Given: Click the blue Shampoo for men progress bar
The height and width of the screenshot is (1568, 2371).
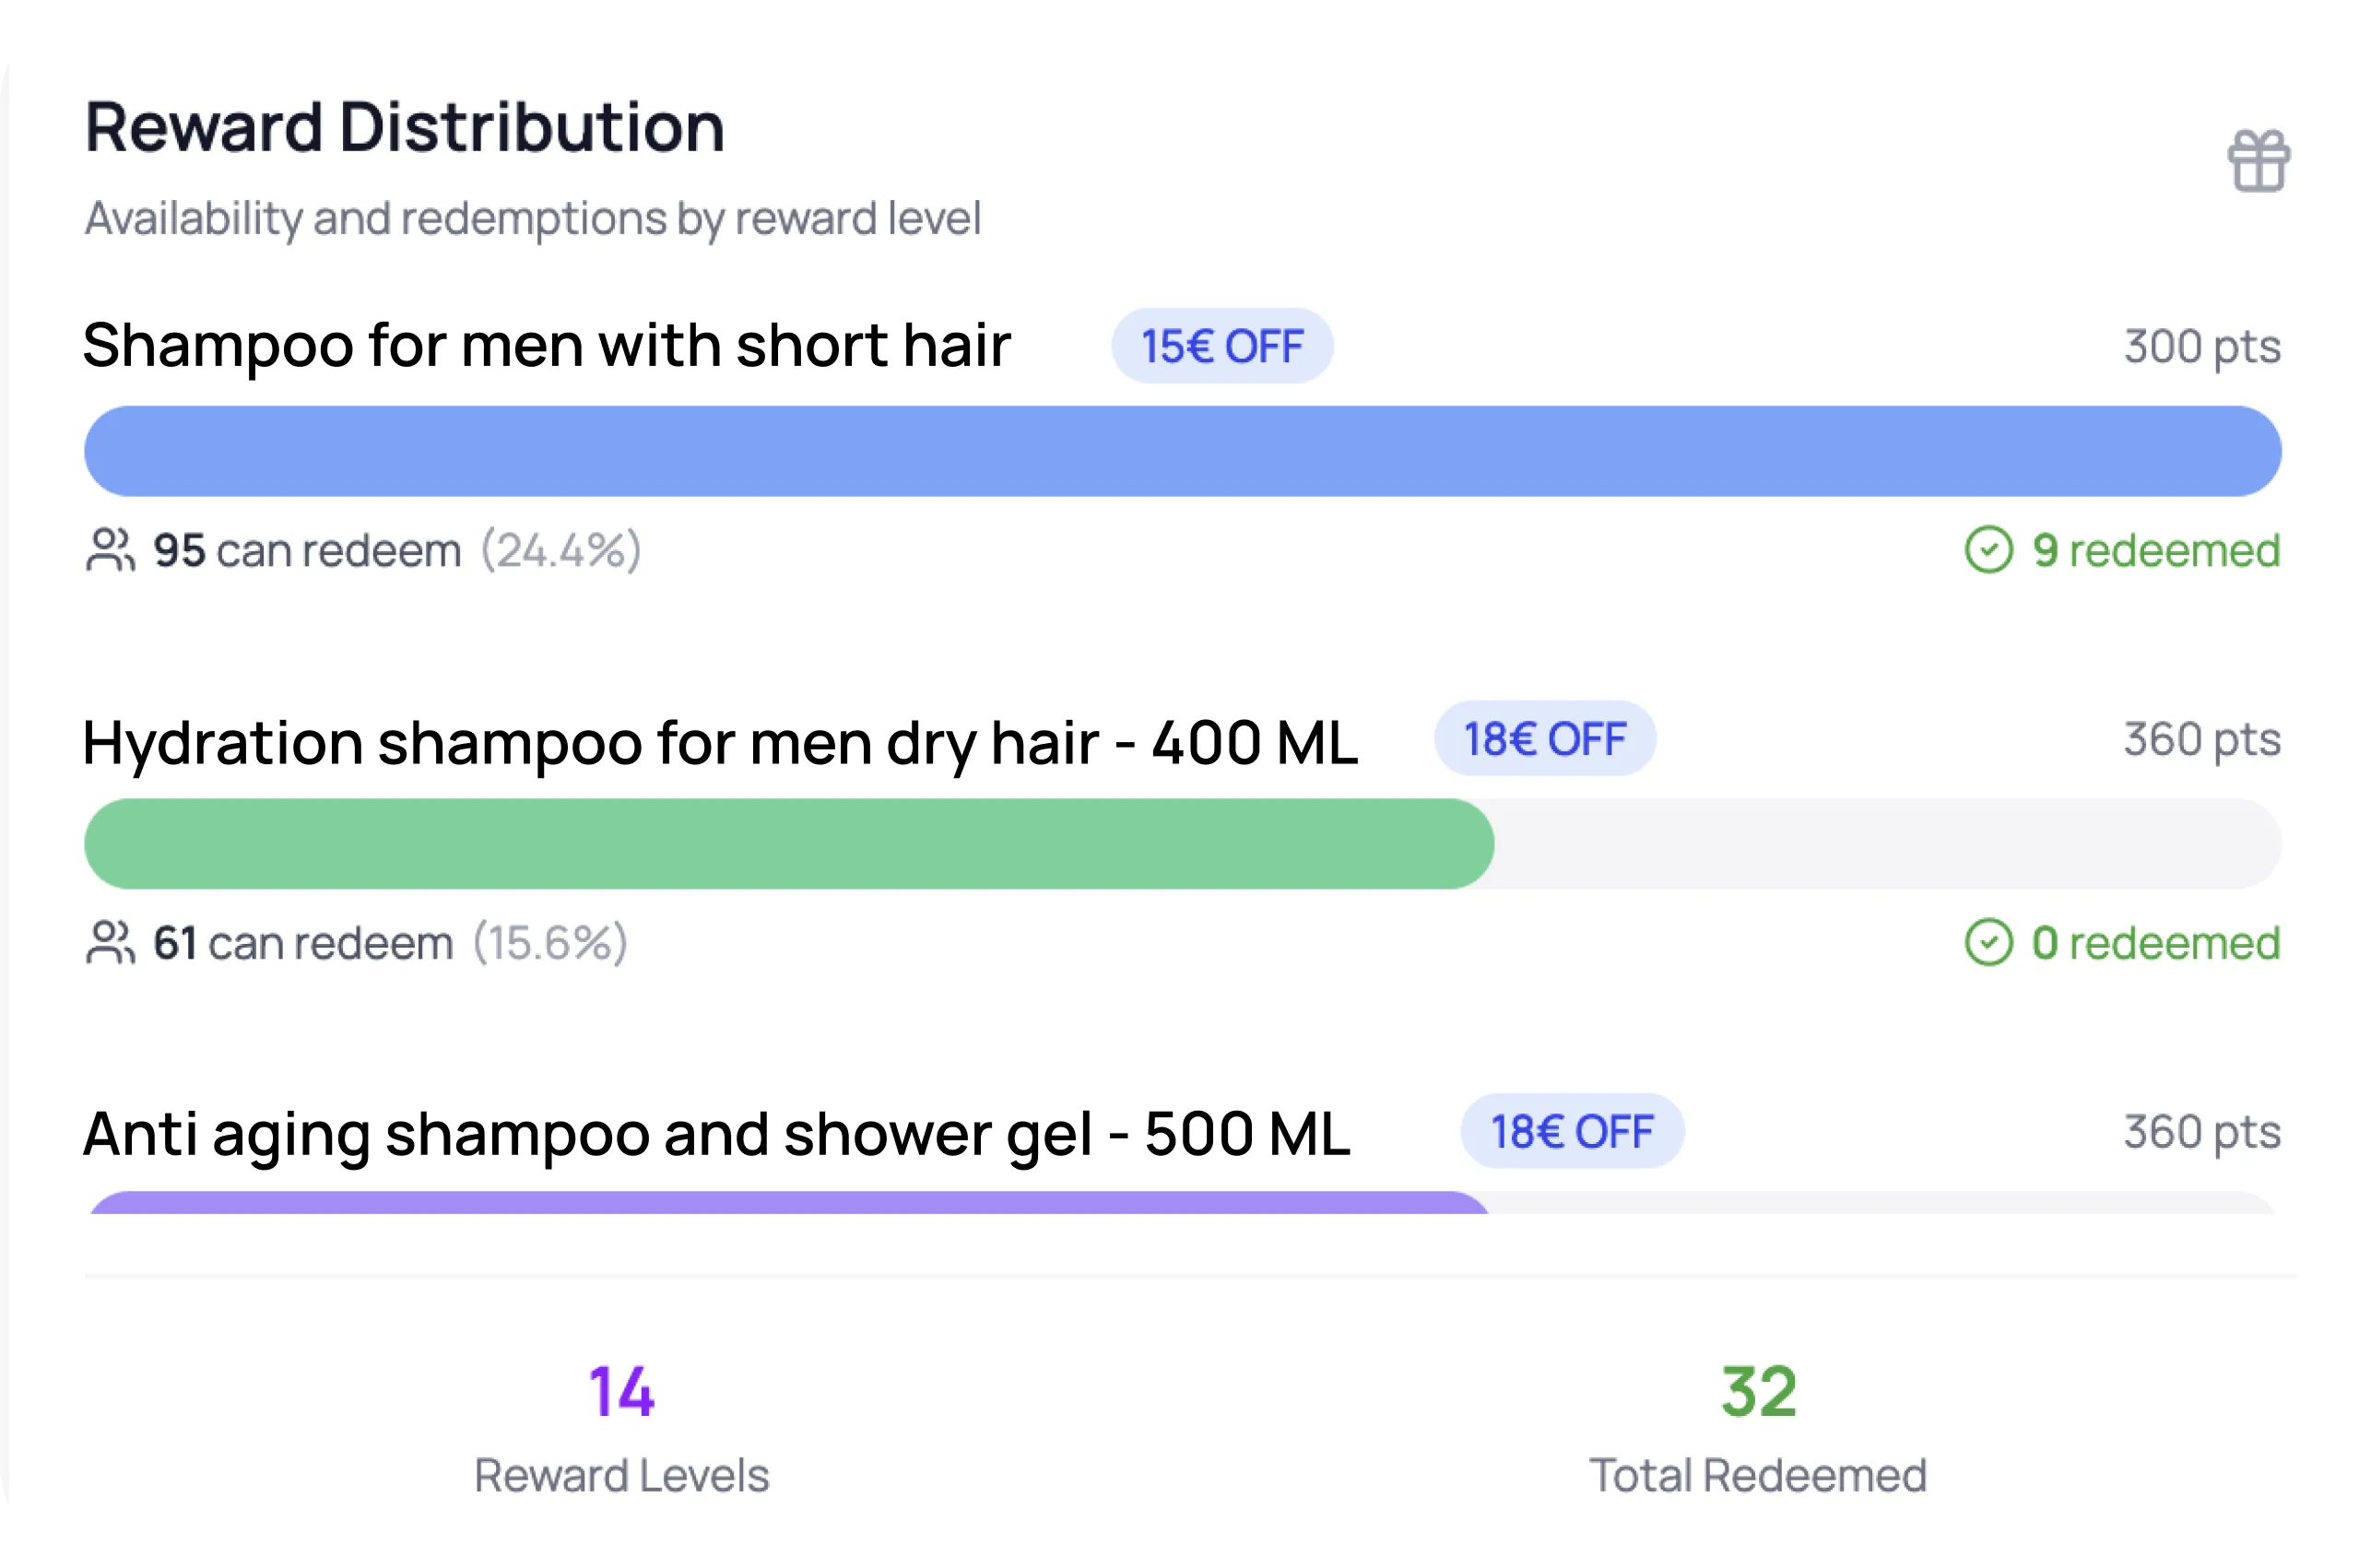Looking at the screenshot, I should click(x=1183, y=451).
